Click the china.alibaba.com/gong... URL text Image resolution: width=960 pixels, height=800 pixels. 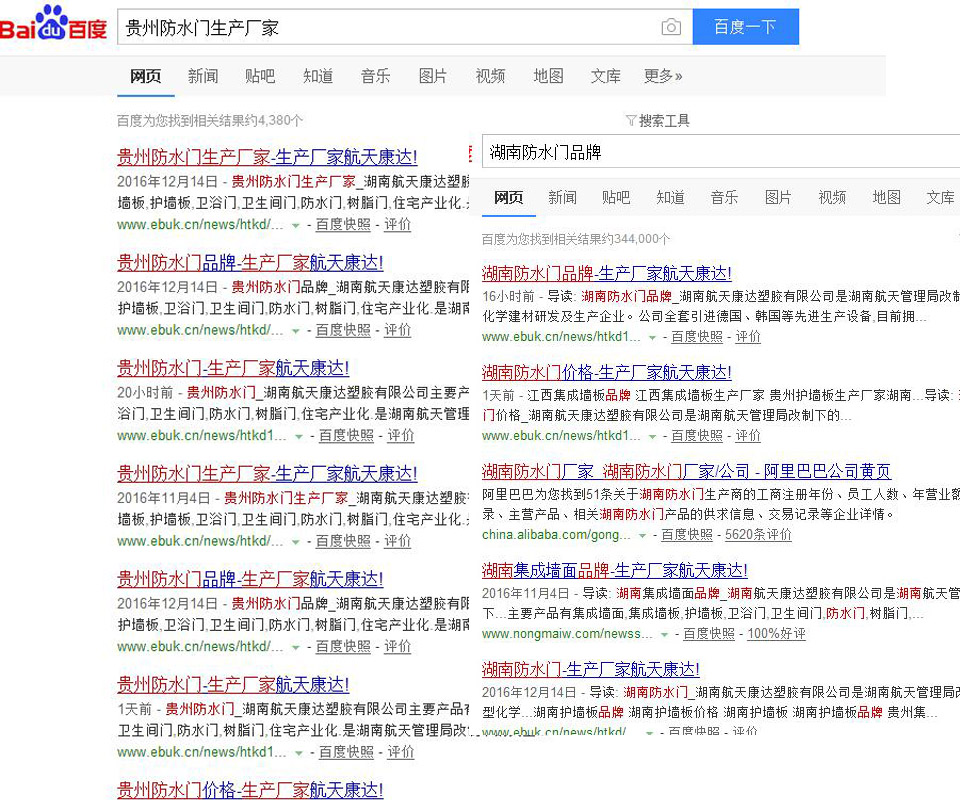(x=556, y=535)
